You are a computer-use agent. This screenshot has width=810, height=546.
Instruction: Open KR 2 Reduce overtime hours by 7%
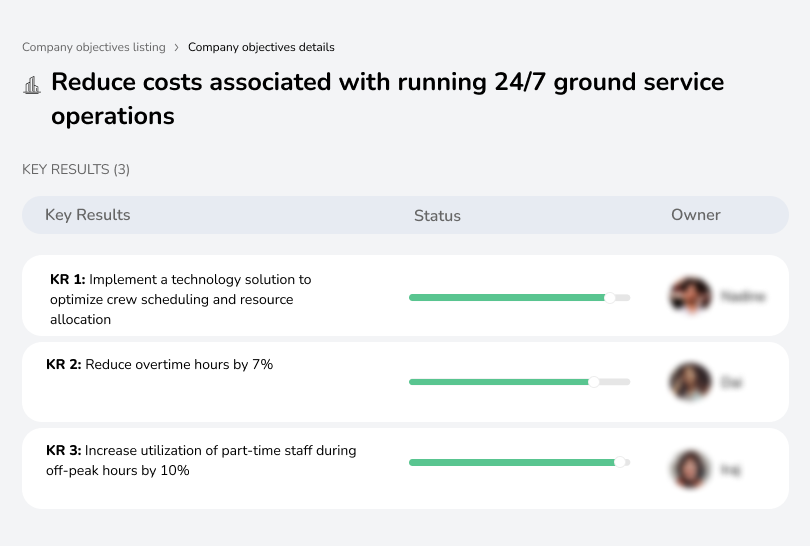click(160, 365)
